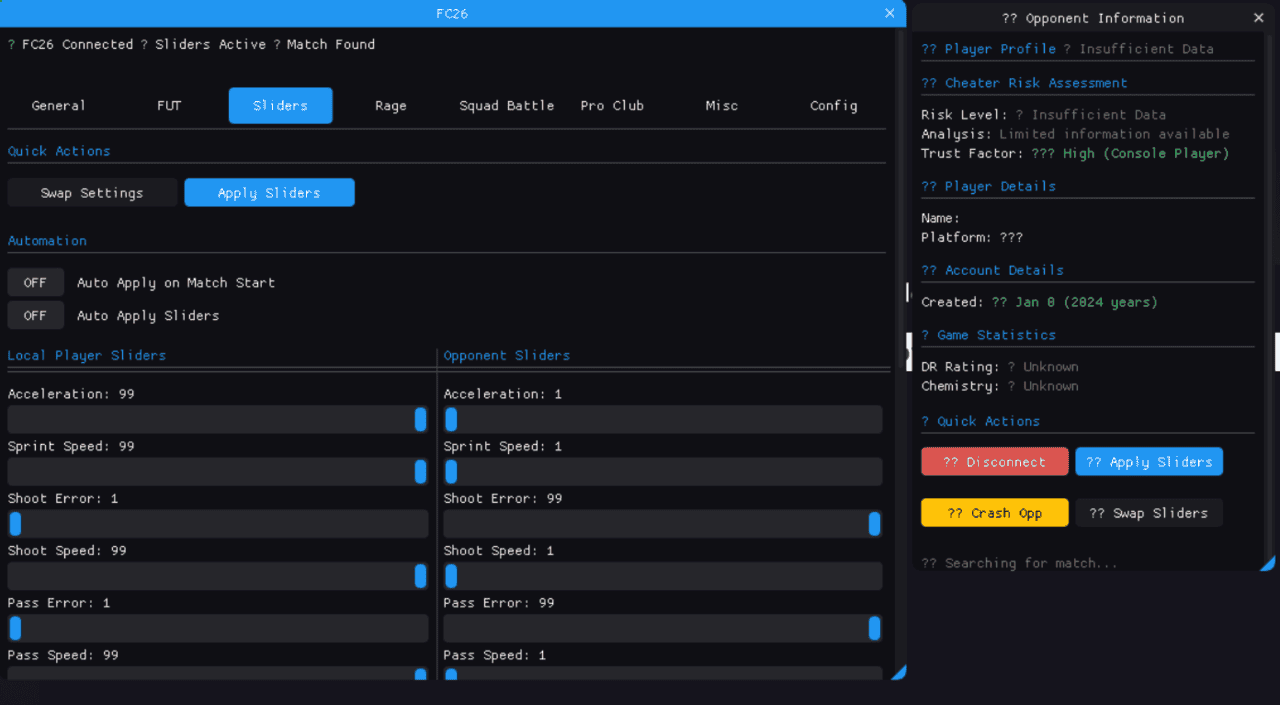This screenshot has height=705, width=1280.
Task: Enable Auto Apply on Match Start
Action: (35, 283)
